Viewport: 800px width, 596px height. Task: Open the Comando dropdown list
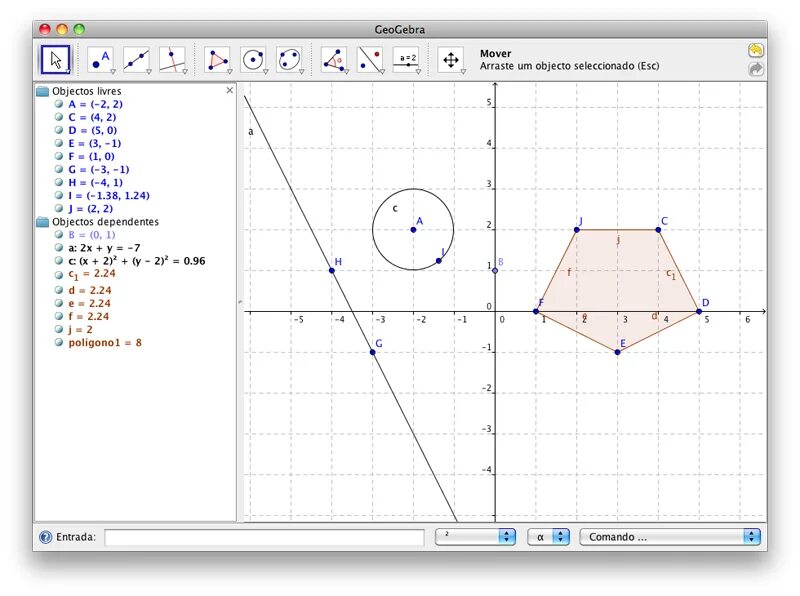click(x=670, y=537)
